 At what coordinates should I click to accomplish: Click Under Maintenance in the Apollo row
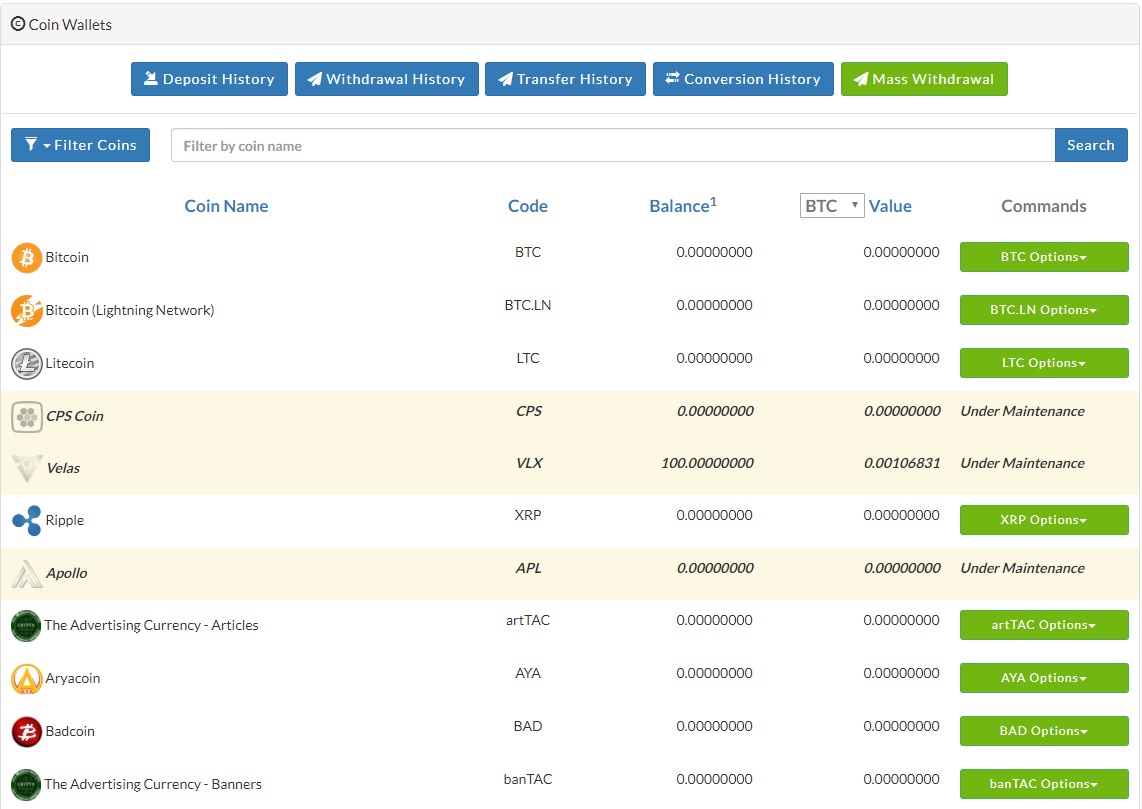(x=1023, y=569)
